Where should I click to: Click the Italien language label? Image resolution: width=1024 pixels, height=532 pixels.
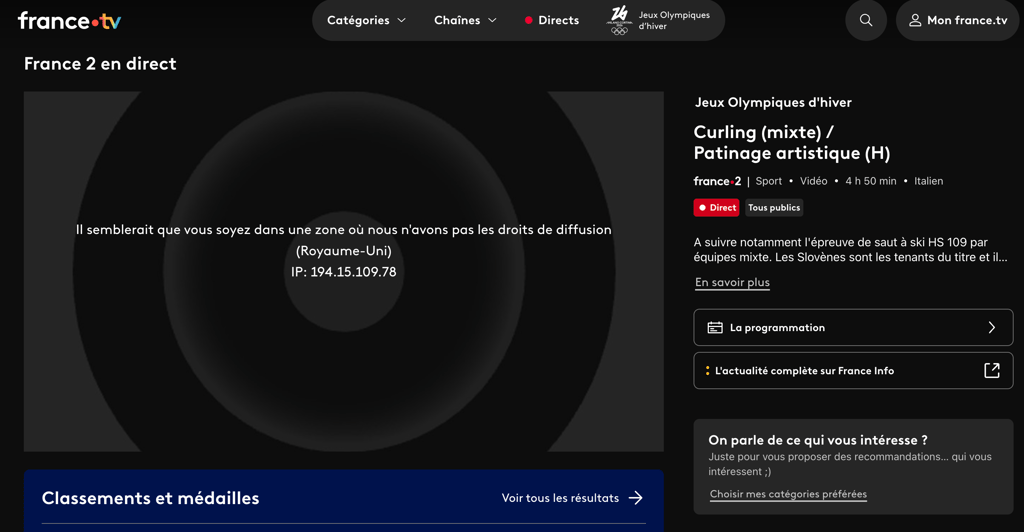click(928, 181)
